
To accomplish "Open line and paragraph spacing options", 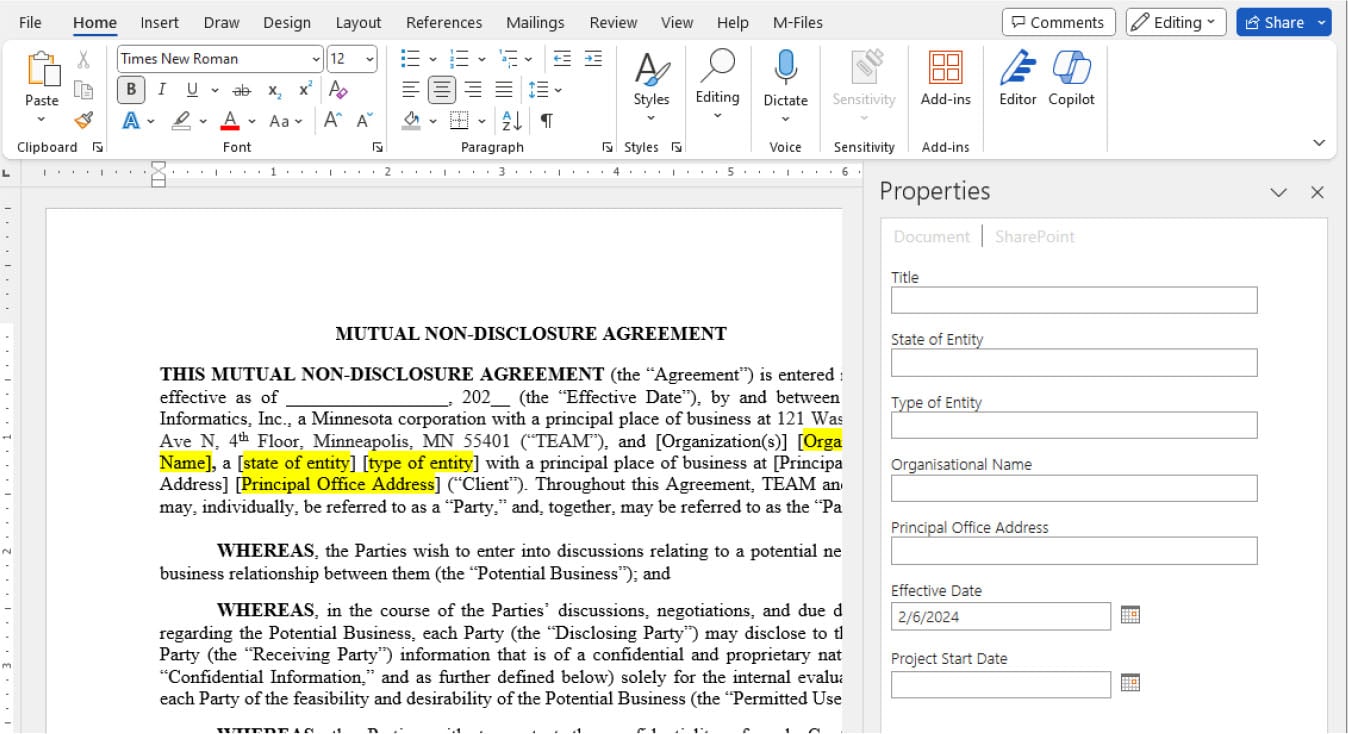I will click(x=545, y=90).
